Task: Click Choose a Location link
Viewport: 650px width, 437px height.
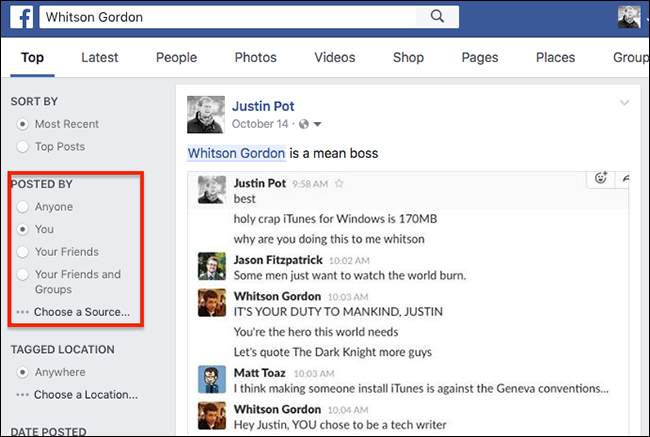Action: pos(86,395)
